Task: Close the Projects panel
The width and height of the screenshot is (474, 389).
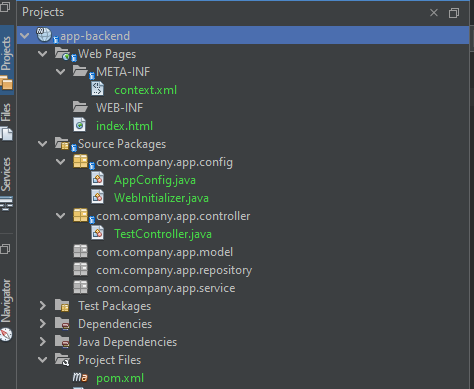Action: point(434,13)
